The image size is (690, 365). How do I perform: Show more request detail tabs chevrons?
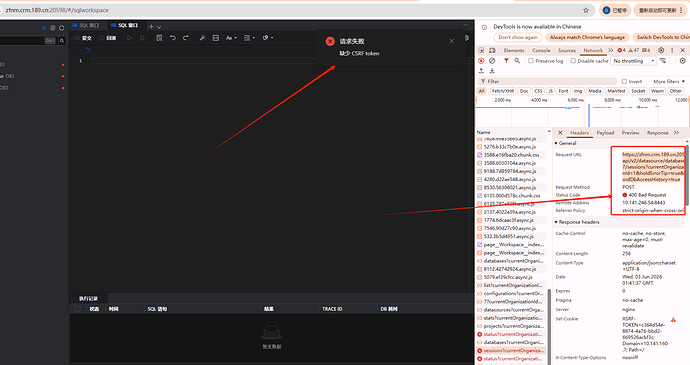[x=676, y=133]
